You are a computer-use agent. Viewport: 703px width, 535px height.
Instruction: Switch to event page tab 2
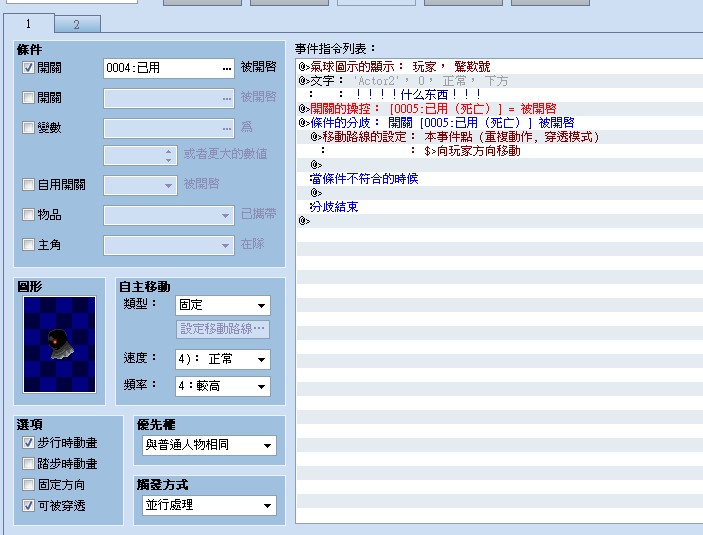pyautogui.click(x=77, y=24)
